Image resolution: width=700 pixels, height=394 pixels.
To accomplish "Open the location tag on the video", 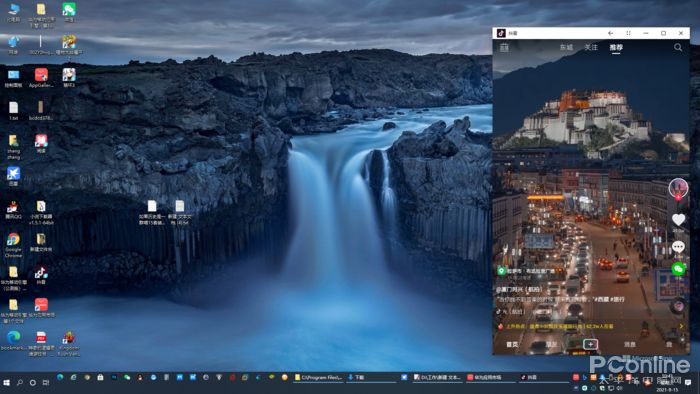I will (x=526, y=271).
